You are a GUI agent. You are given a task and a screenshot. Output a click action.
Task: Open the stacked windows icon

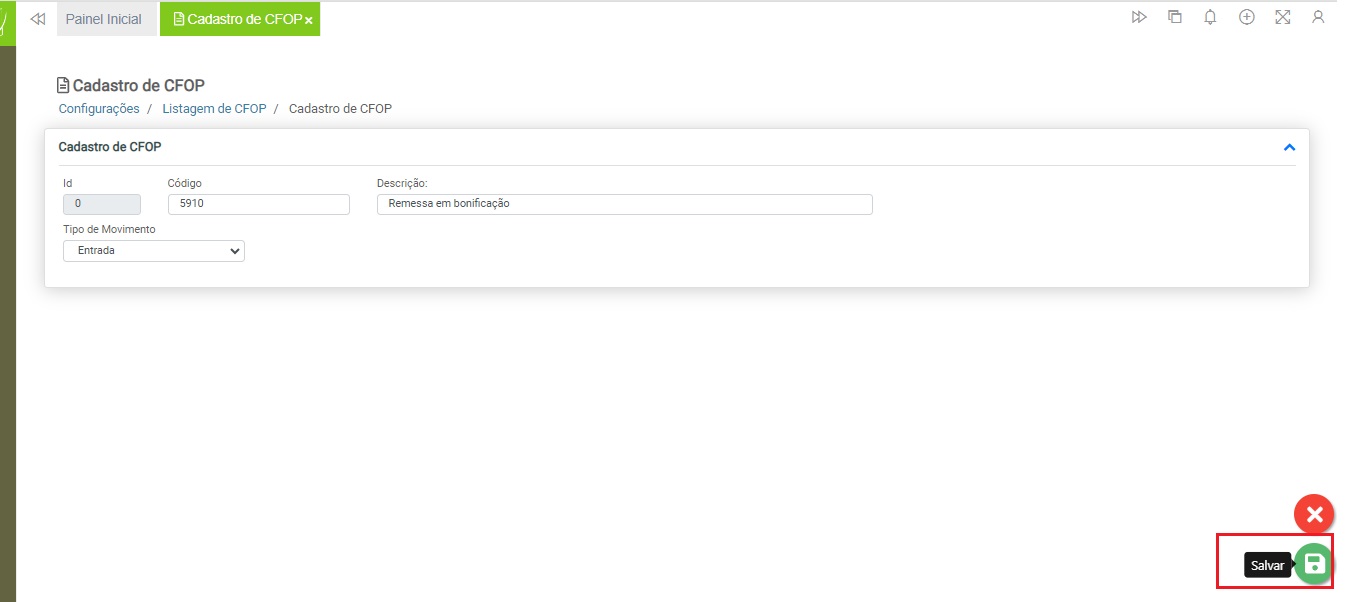click(x=1175, y=17)
